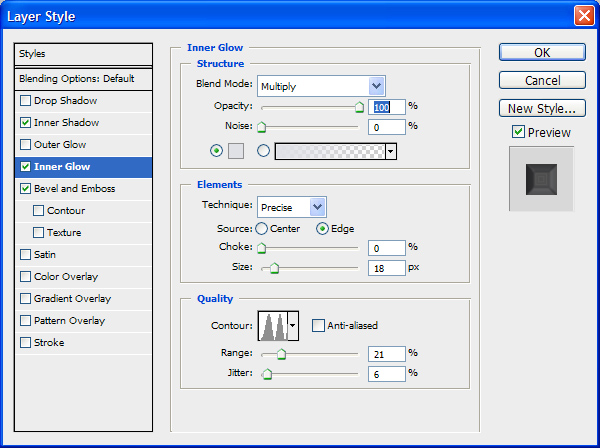Close the Layer Style dialog
The image size is (600, 448).
[583, 15]
